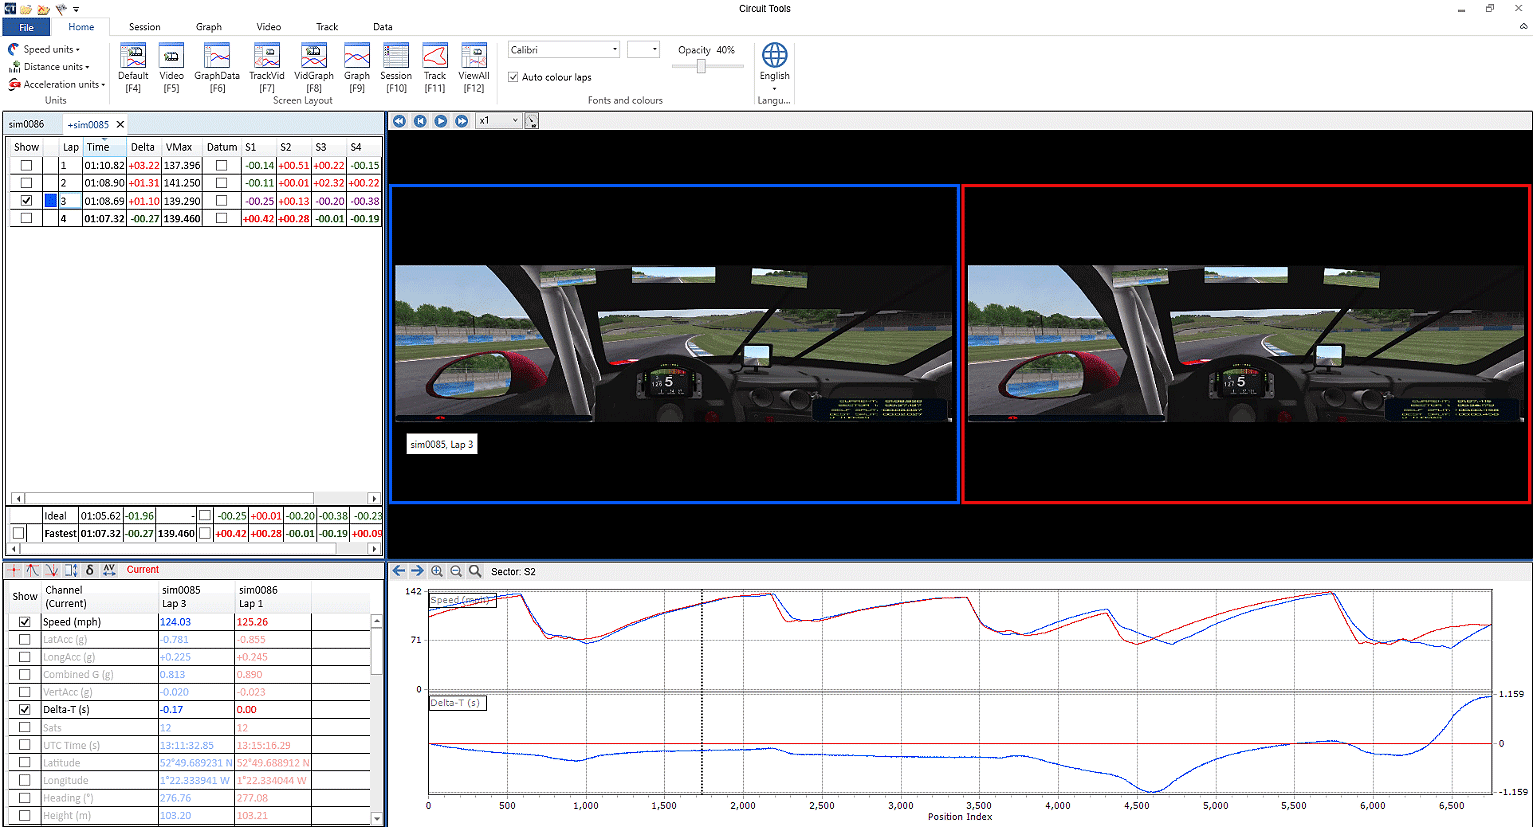Open Speed units dropdown
The width and height of the screenshot is (1533, 827).
[44, 49]
